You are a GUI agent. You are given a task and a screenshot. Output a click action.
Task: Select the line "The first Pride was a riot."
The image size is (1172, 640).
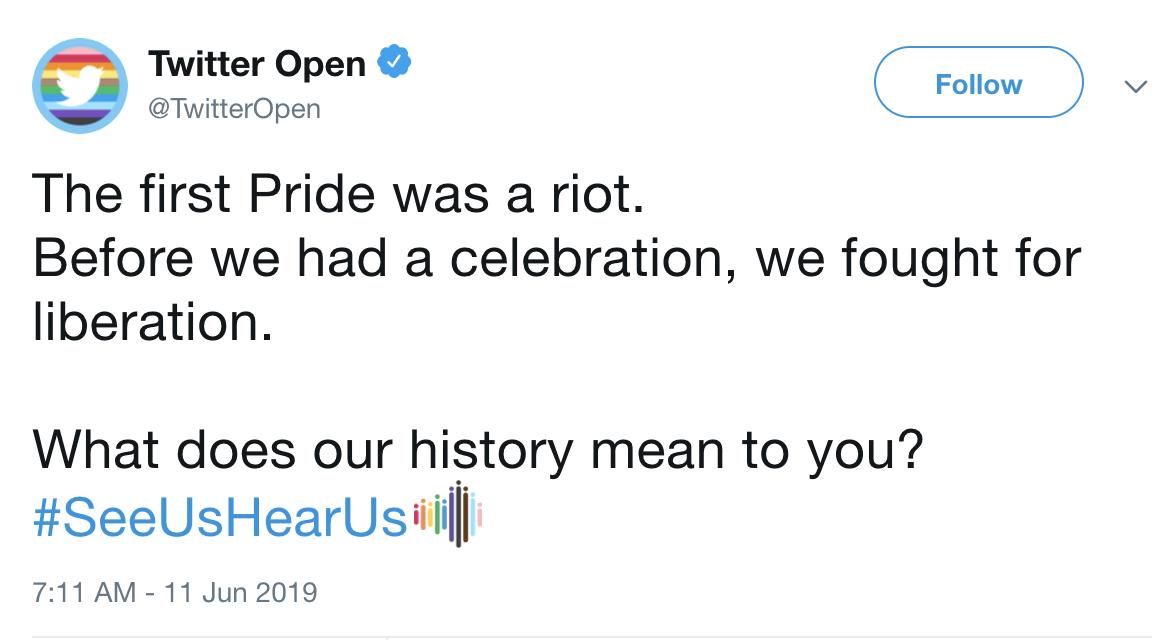(x=338, y=194)
